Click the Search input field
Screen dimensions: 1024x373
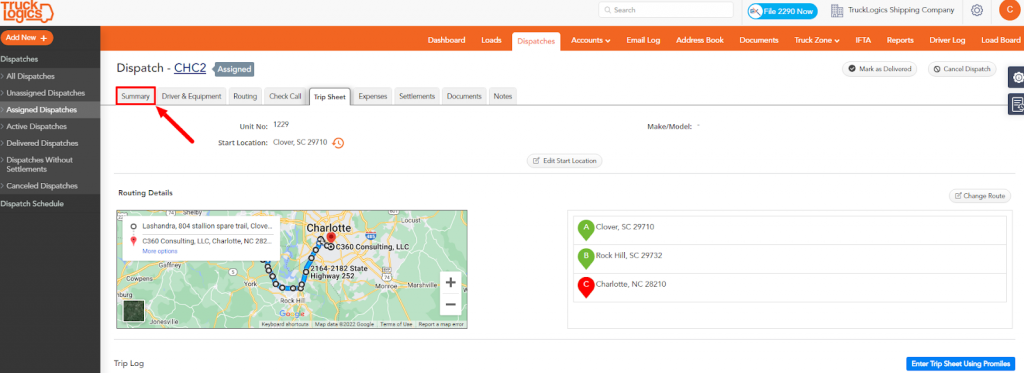665,10
